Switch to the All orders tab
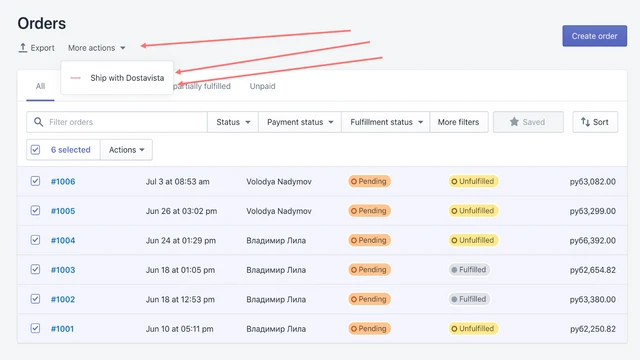 pos(40,86)
